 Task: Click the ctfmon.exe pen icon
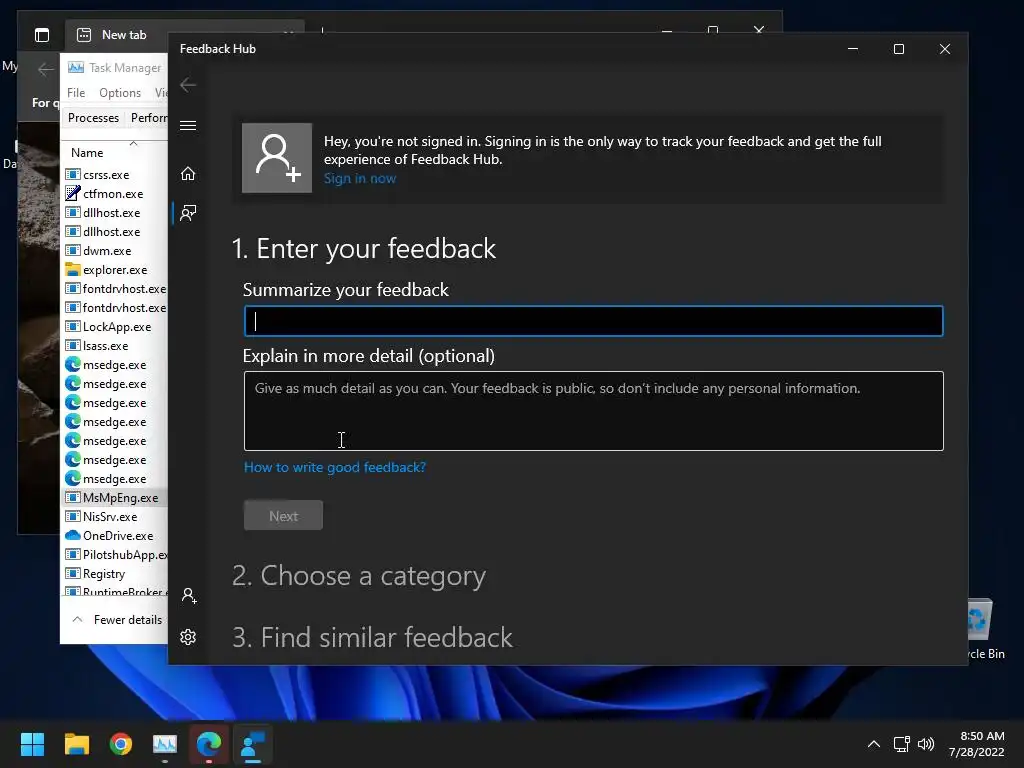(x=72, y=193)
